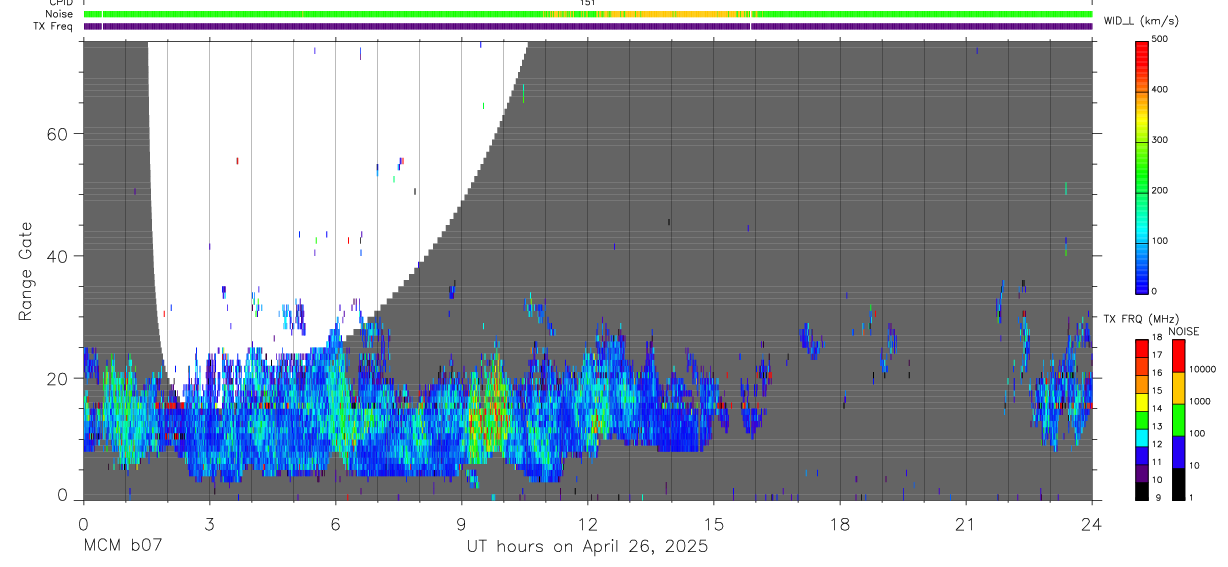Click the 'TX Freq' row label at top left
Viewport: 1228px width, 567px height.
[x=54, y=26]
